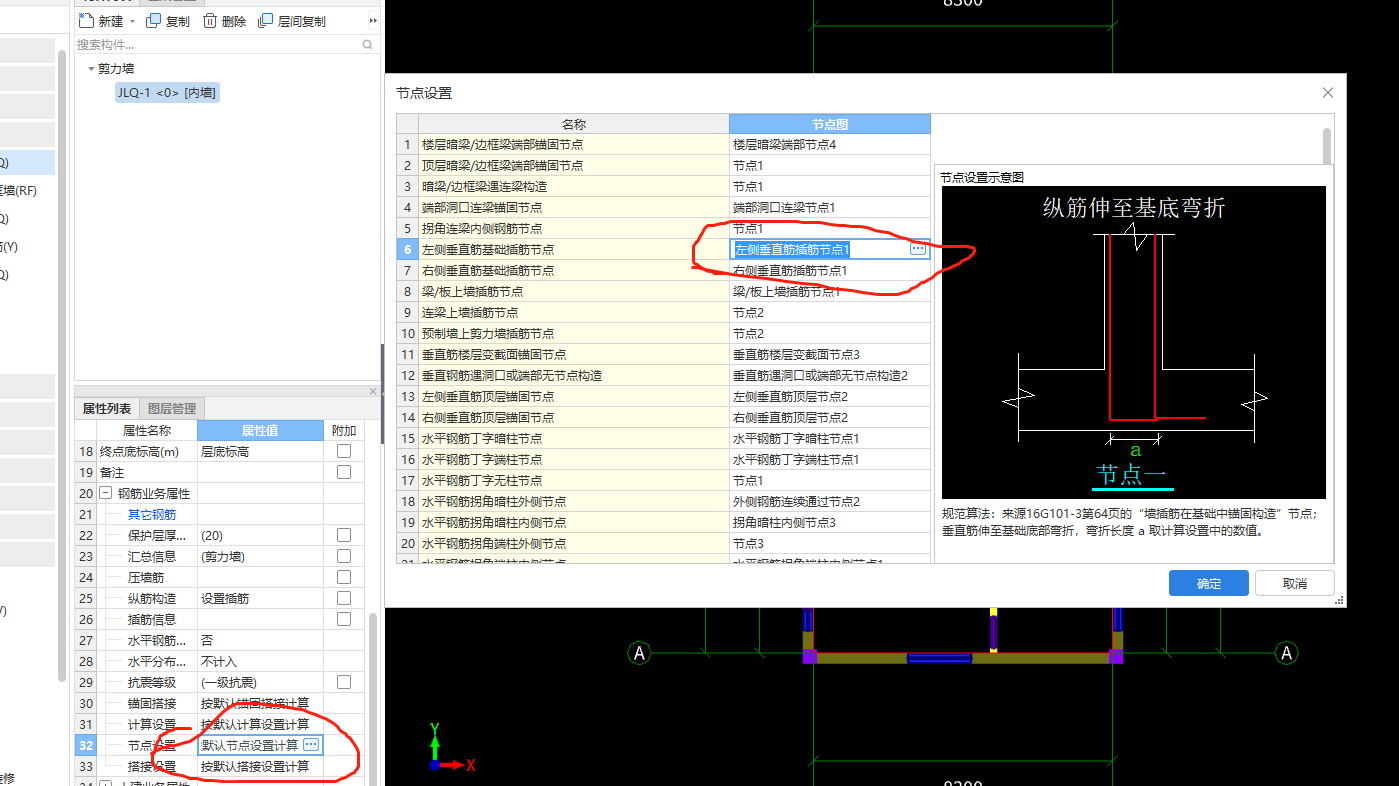
Task: Select row 预制墙上剪力墙插筋节点
Action: pos(574,334)
